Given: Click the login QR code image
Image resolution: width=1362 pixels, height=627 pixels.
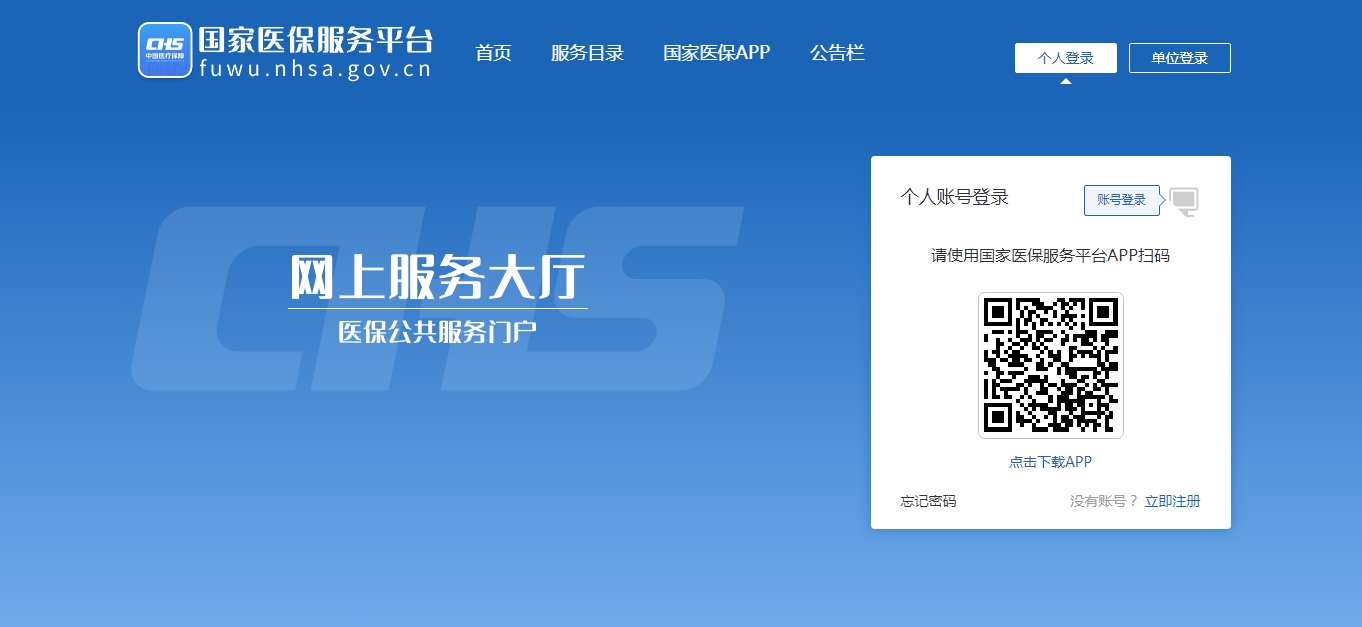Looking at the screenshot, I should (x=1051, y=365).
